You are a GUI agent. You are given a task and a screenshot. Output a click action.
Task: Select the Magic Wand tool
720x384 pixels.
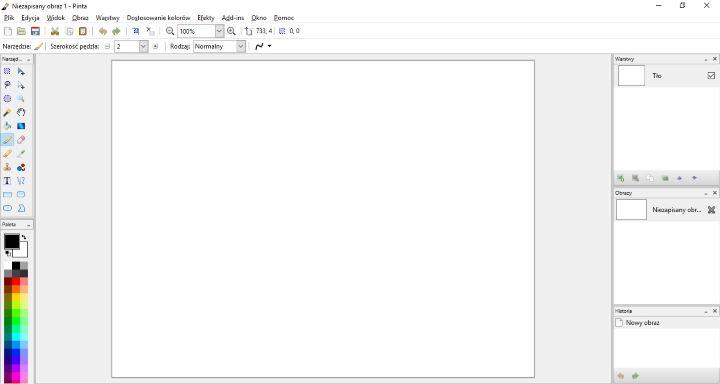[x=7, y=112]
